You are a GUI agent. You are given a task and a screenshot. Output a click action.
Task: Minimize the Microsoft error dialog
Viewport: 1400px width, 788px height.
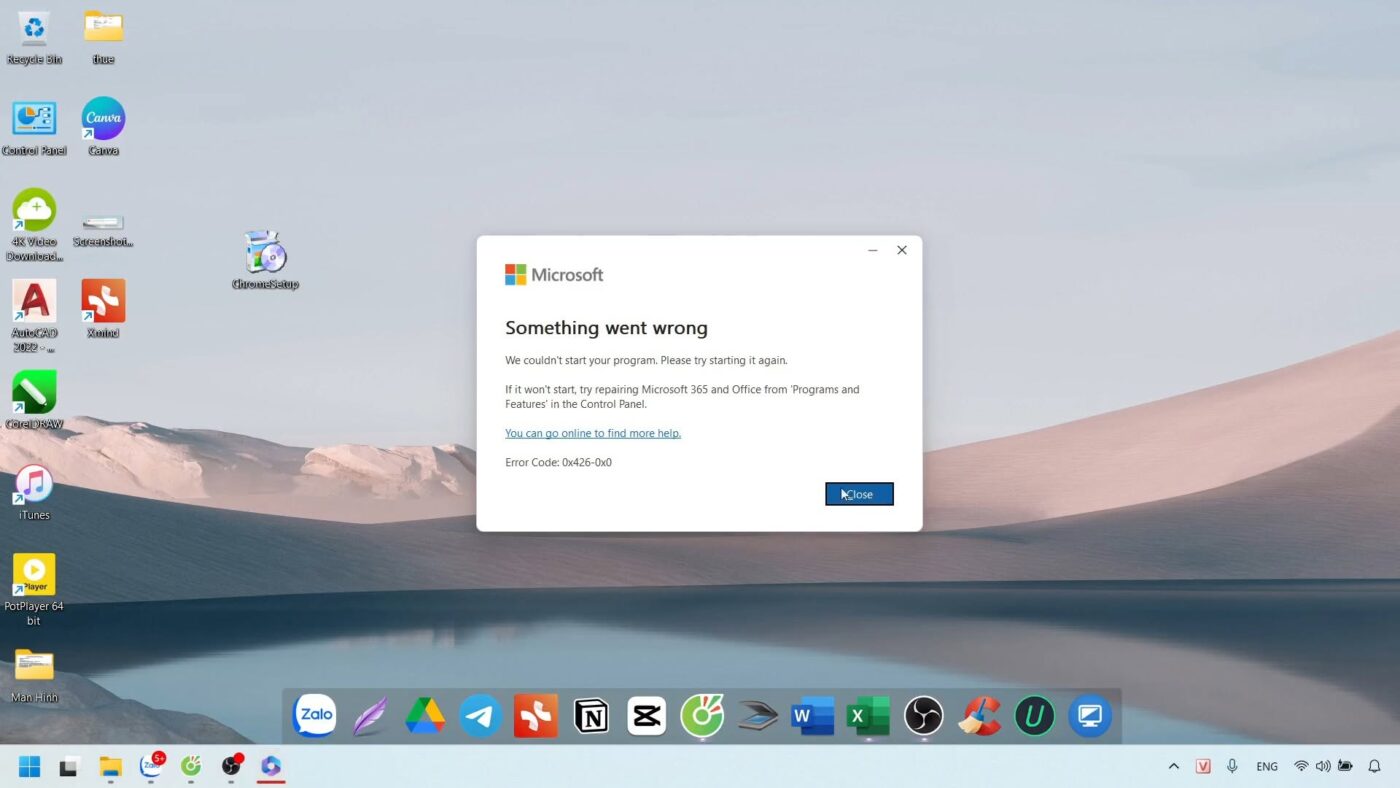coord(873,250)
